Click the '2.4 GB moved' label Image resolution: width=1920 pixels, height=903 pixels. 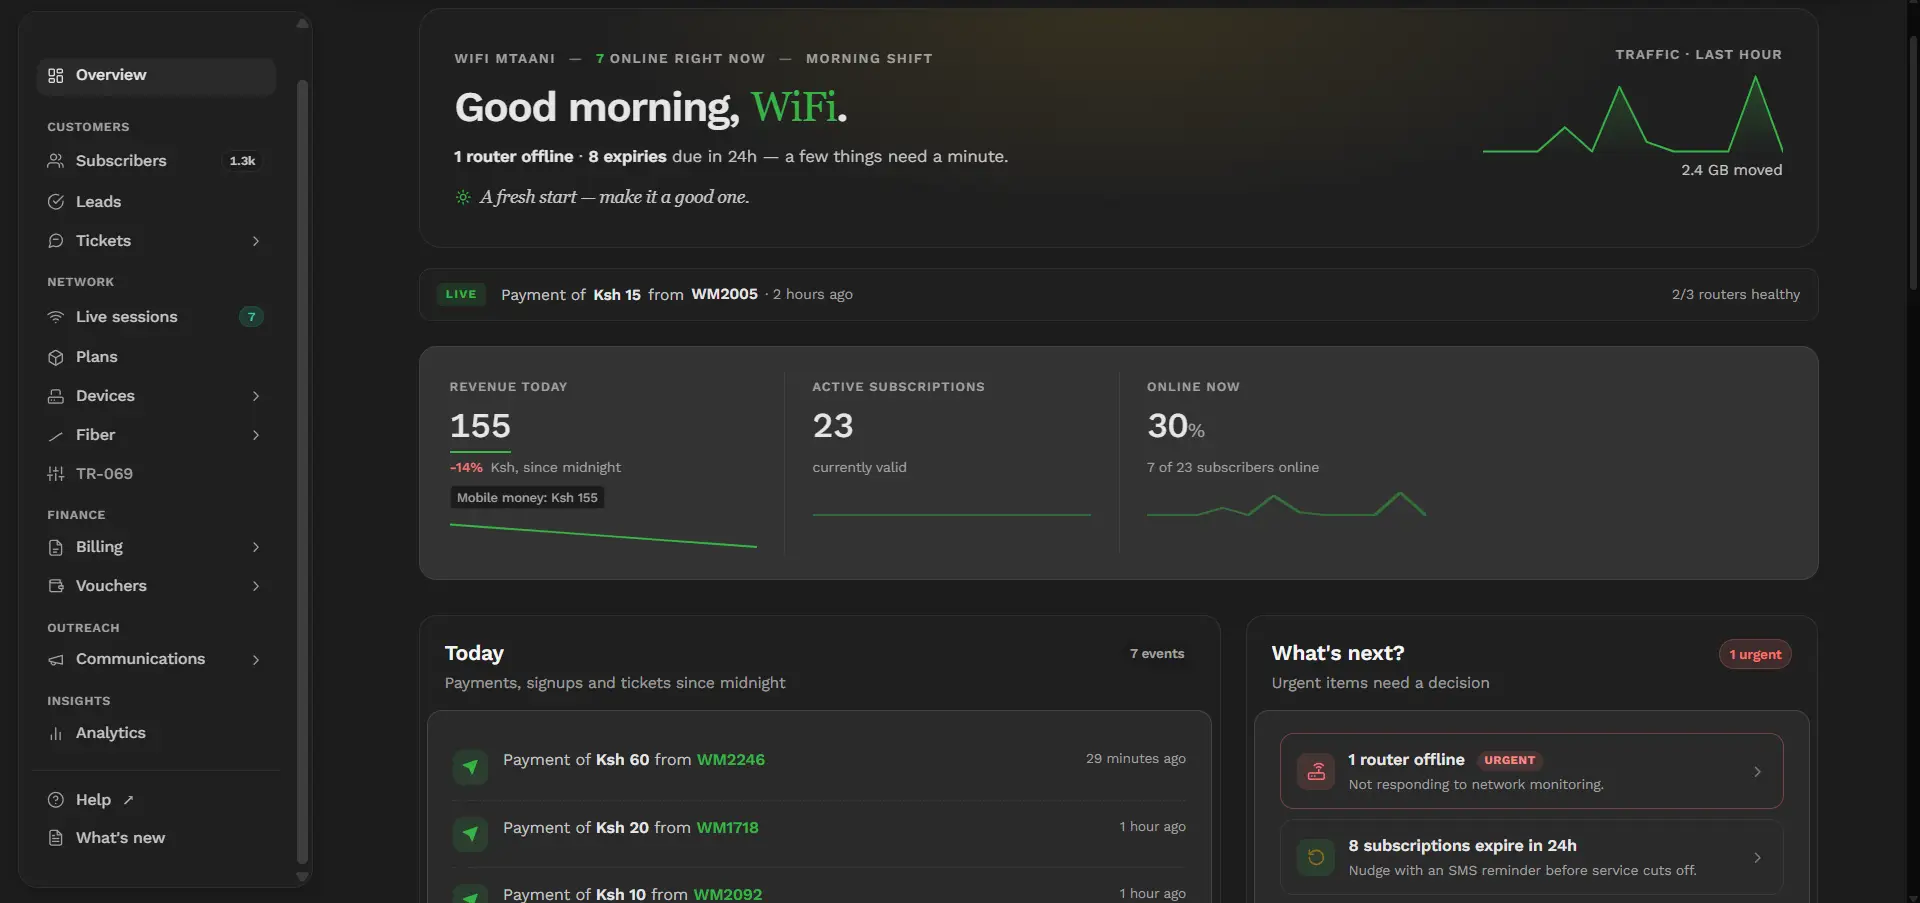point(1732,170)
